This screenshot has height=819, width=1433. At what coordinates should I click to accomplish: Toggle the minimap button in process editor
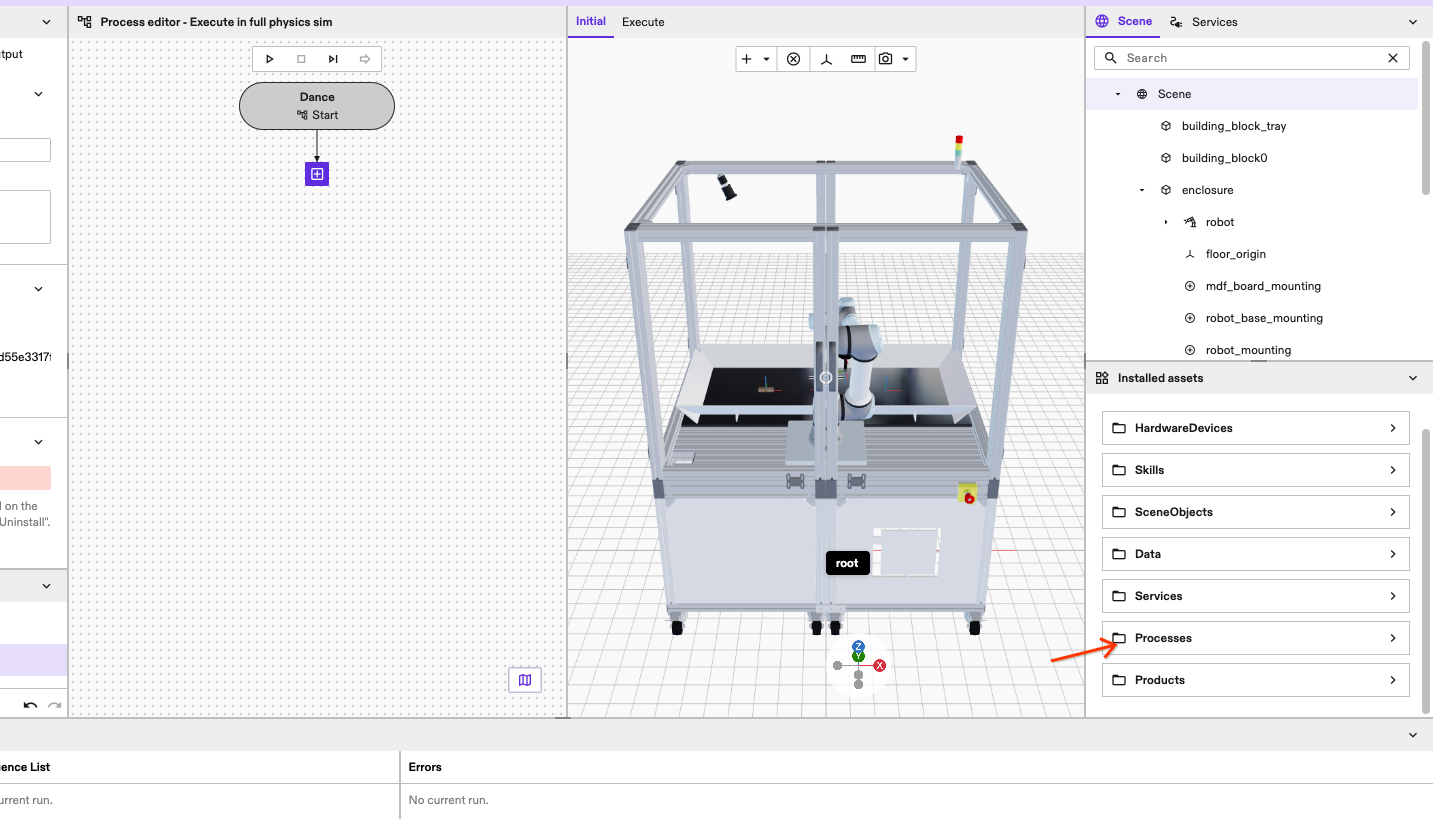(x=525, y=680)
